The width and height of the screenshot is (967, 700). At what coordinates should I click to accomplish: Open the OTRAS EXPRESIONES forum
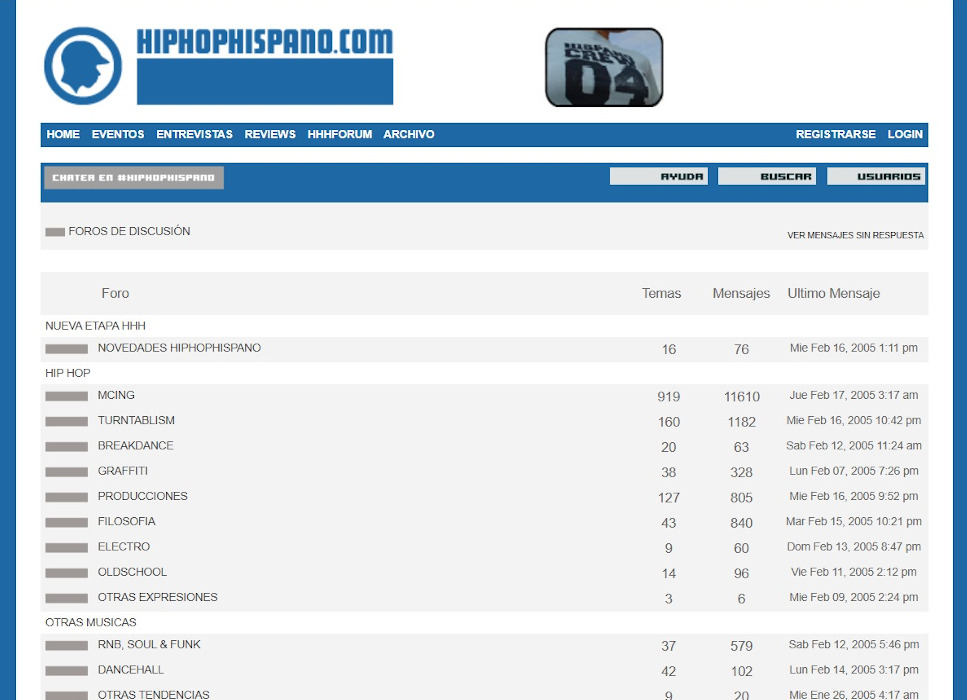158,598
